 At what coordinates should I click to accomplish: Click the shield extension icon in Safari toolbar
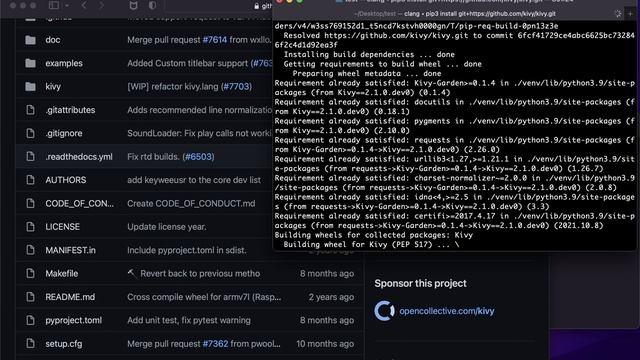pos(133,5)
